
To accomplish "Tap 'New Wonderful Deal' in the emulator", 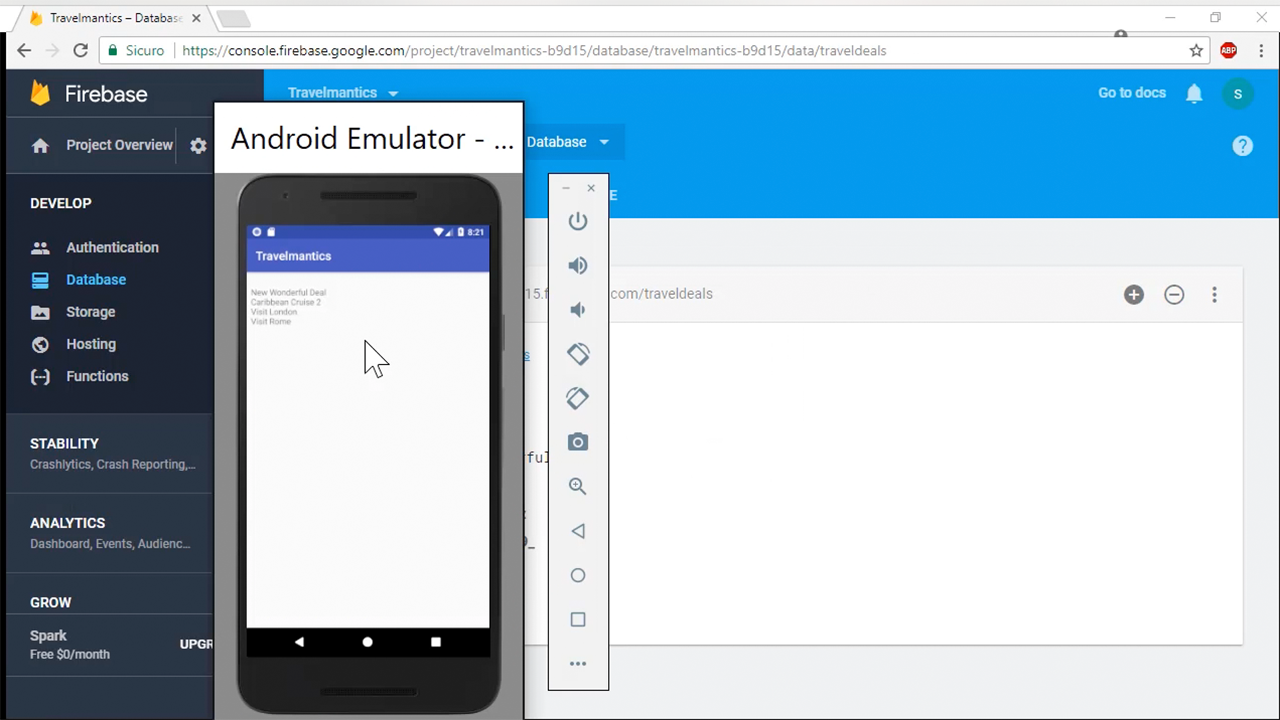I will tap(288, 293).
